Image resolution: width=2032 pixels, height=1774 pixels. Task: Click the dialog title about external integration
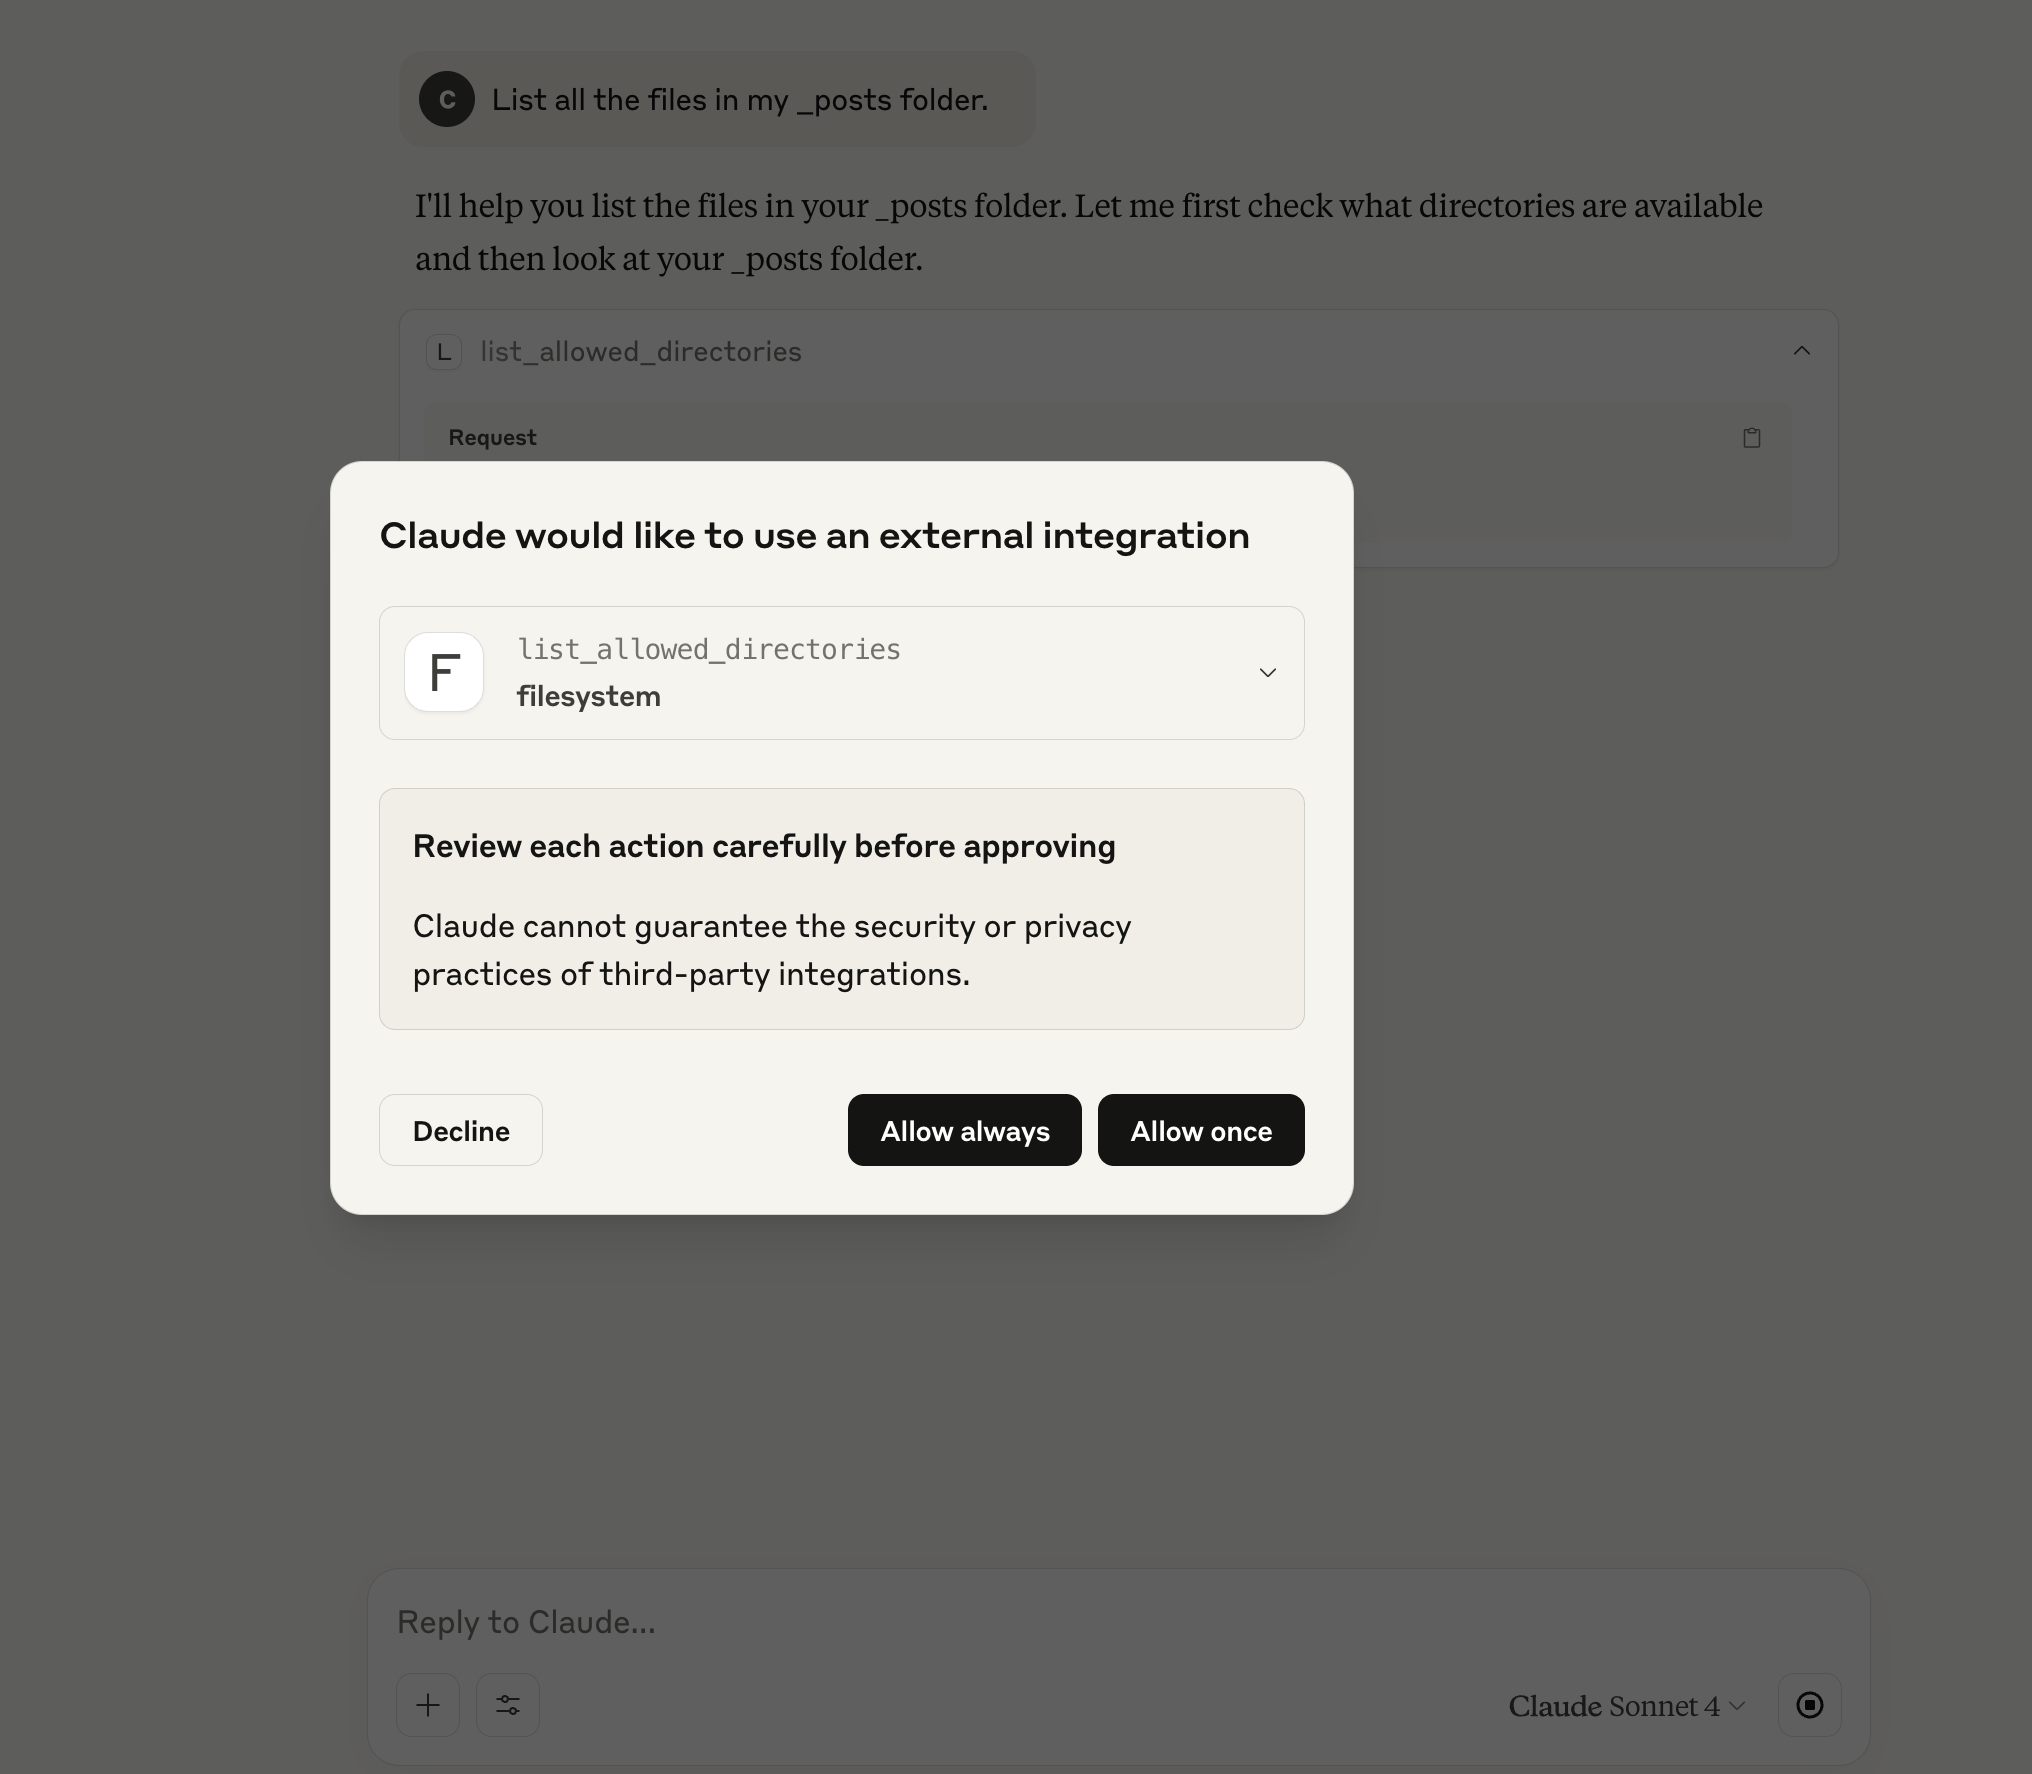click(814, 536)
